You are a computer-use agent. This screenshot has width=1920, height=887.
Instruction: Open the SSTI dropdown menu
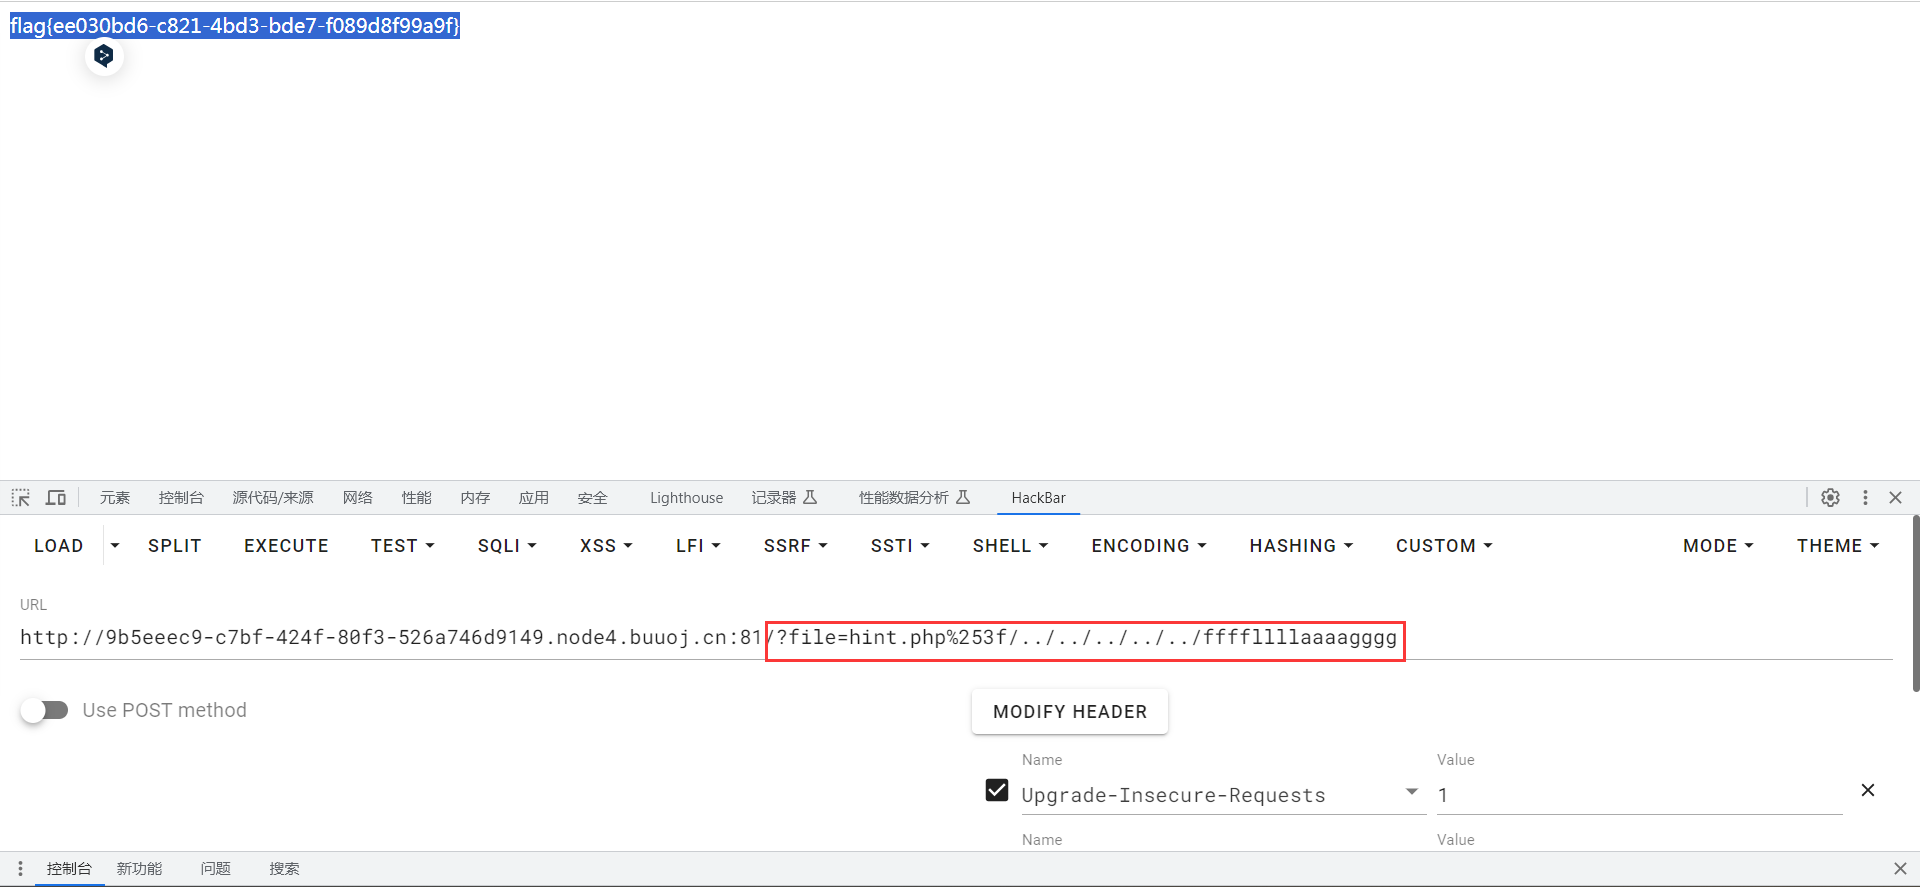click(x=900, y=546)
